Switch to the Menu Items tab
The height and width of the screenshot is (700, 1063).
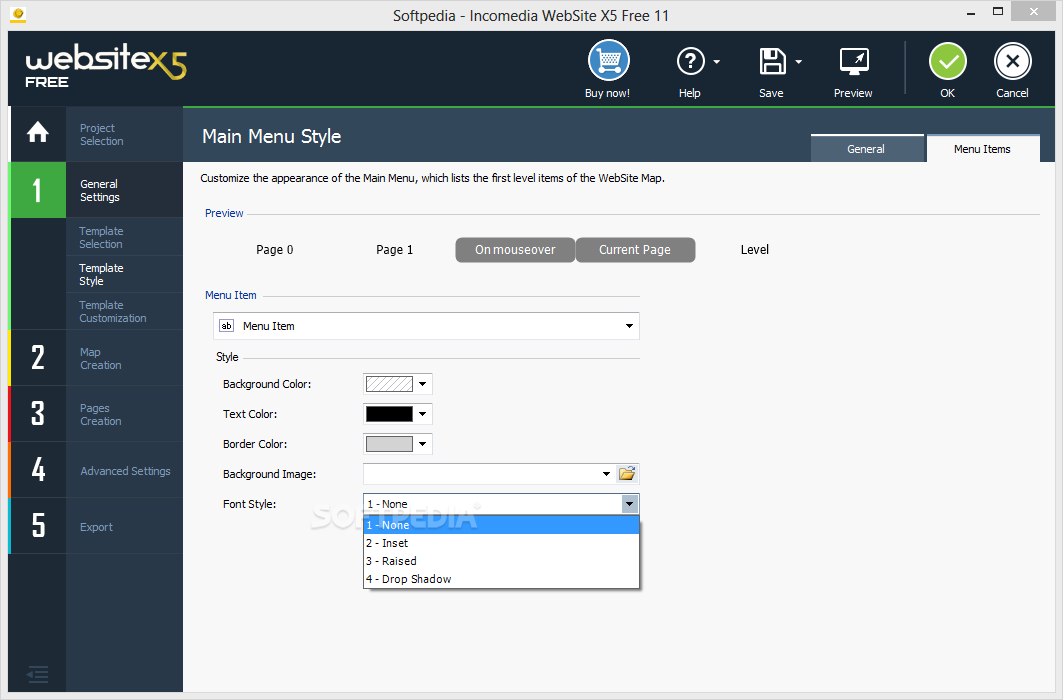coord(983,148)
